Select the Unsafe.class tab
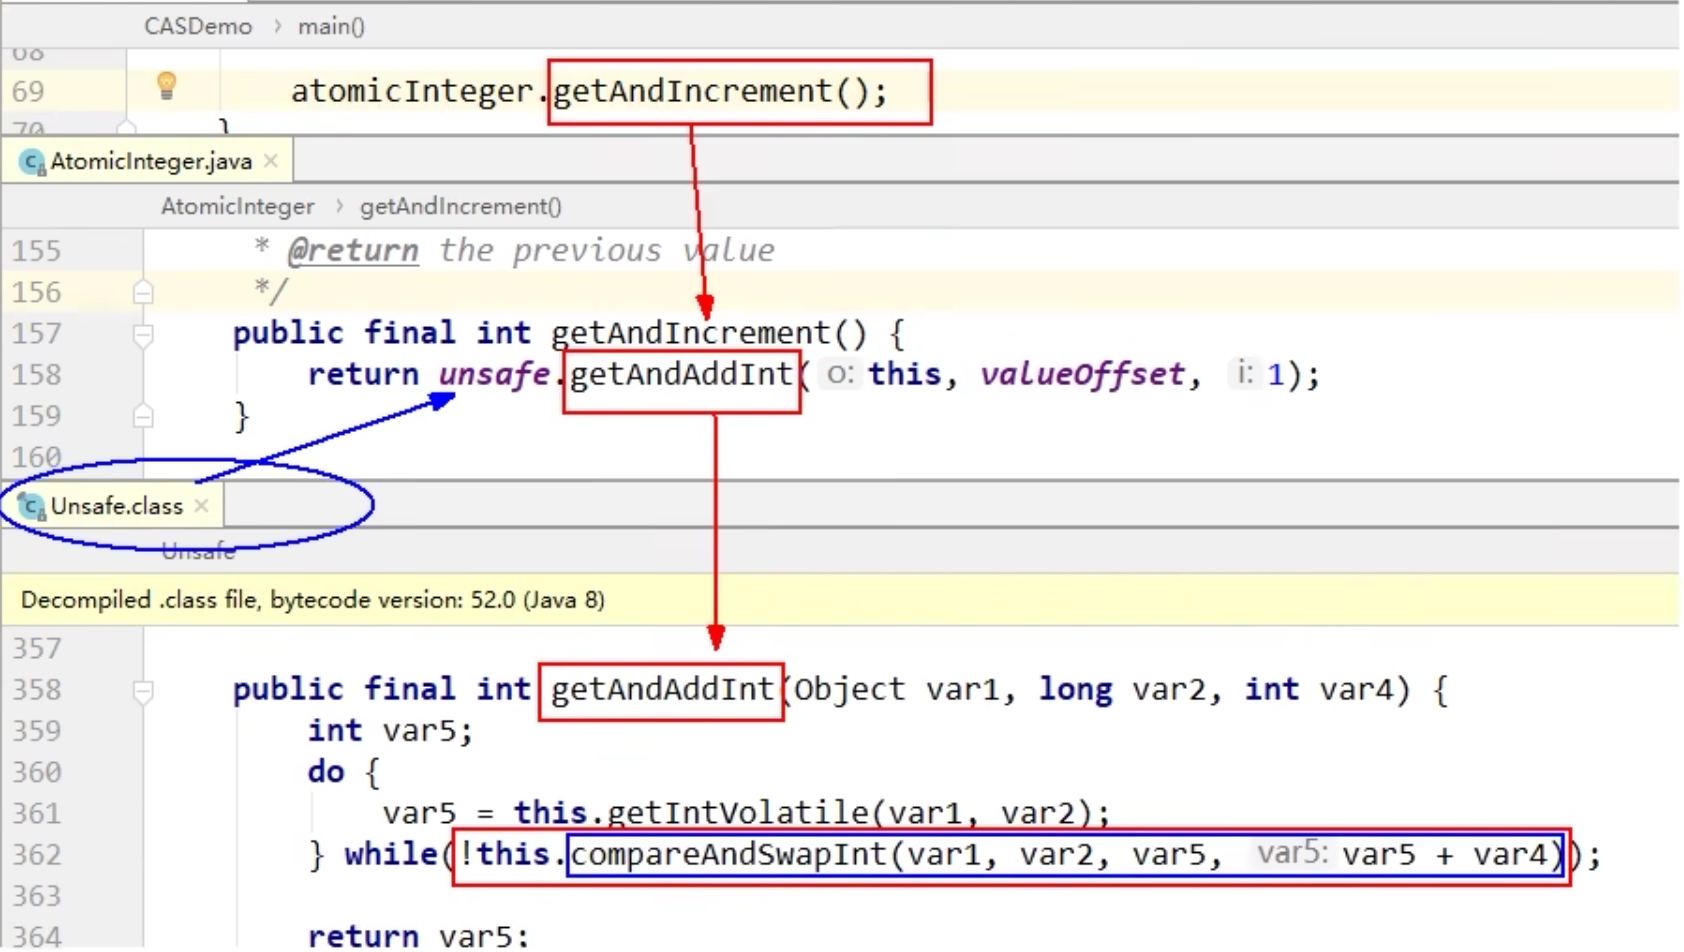This screenshot has width=1684, height=952. click(116, 507)
